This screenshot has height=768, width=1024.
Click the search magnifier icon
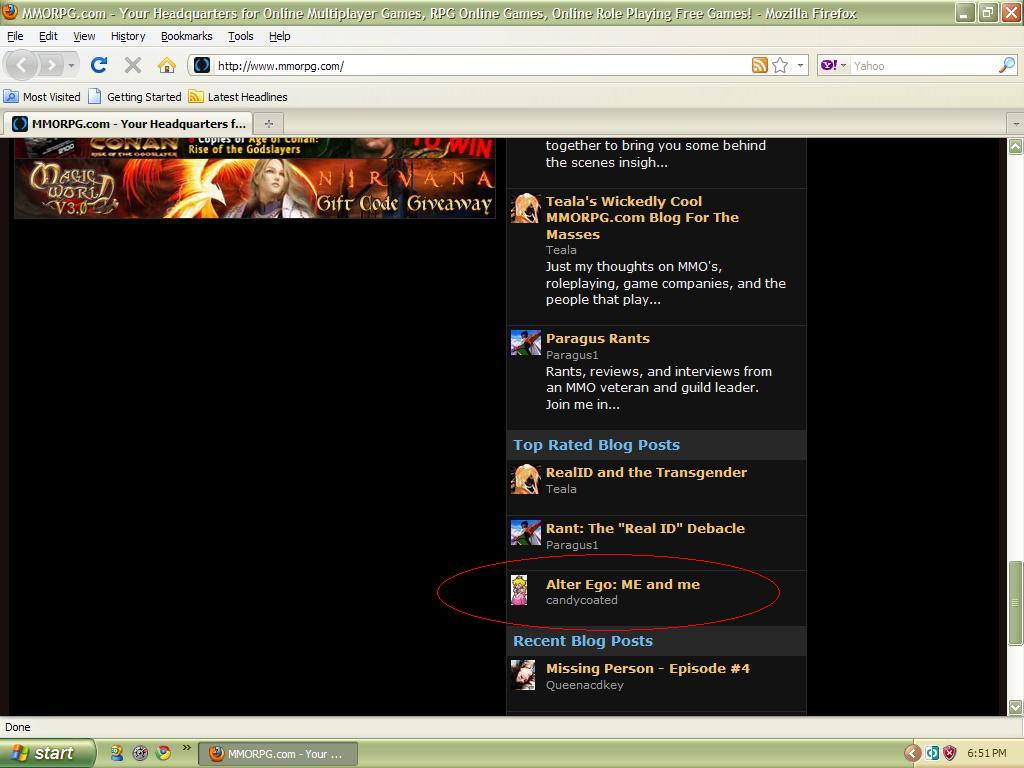coord(1007,65)
